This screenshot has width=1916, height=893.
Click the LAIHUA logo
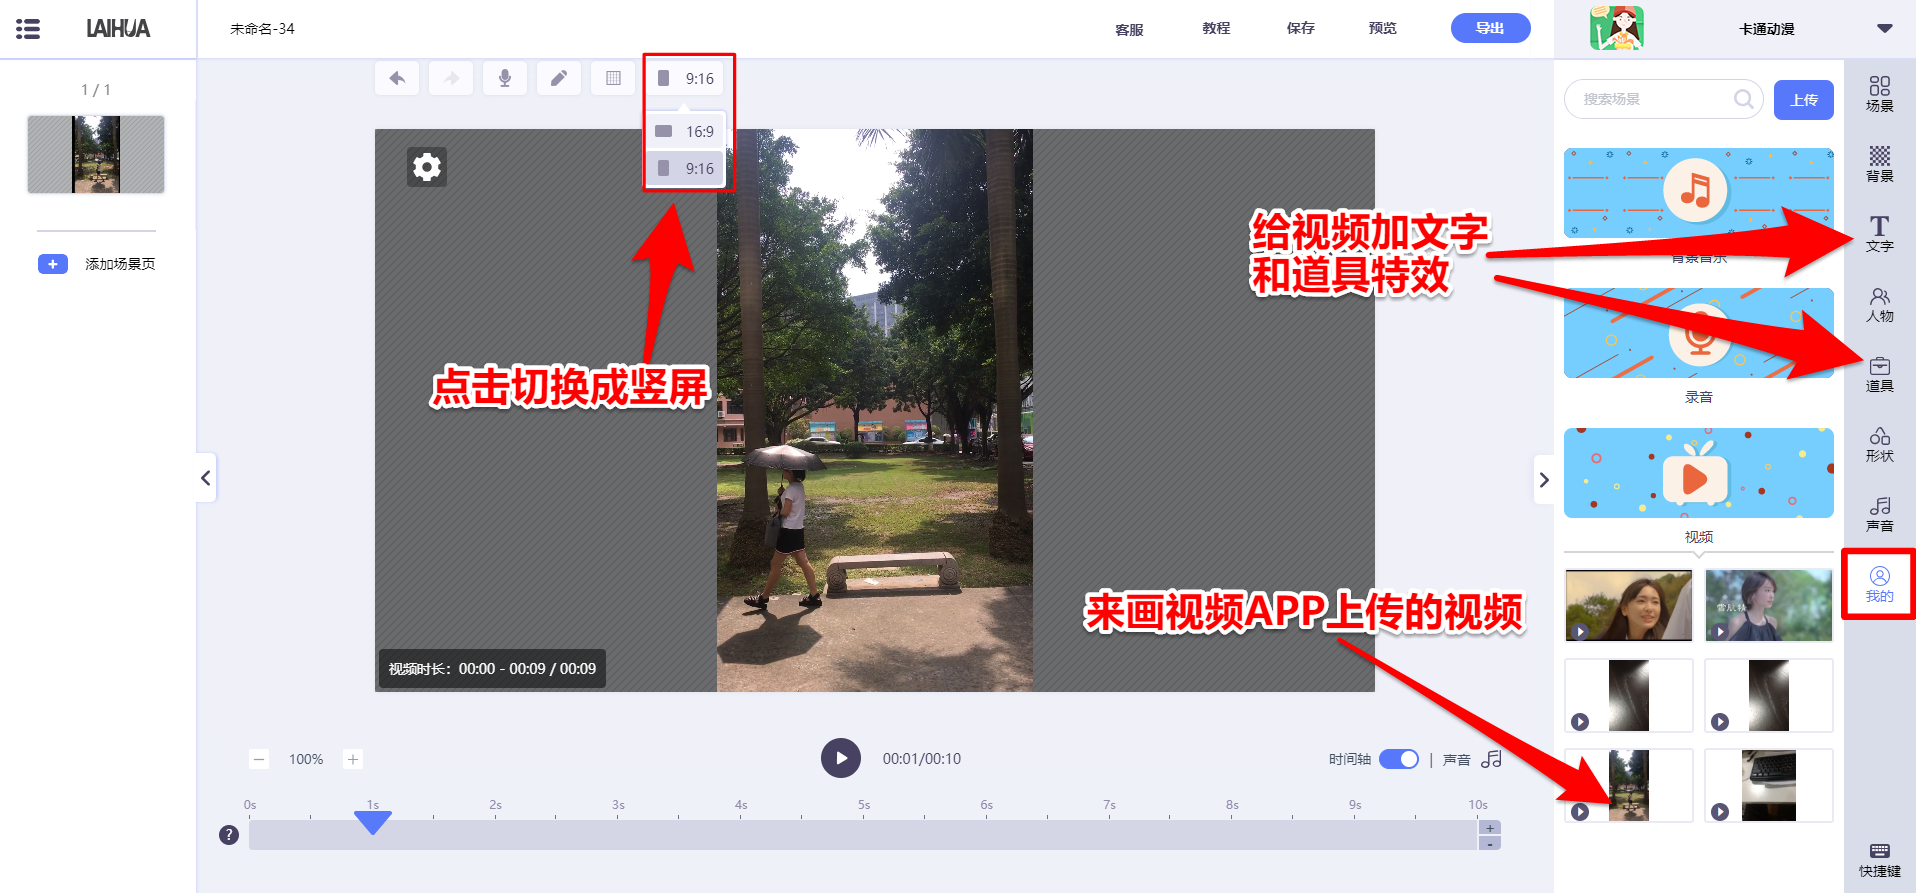(x=118, y=29)
